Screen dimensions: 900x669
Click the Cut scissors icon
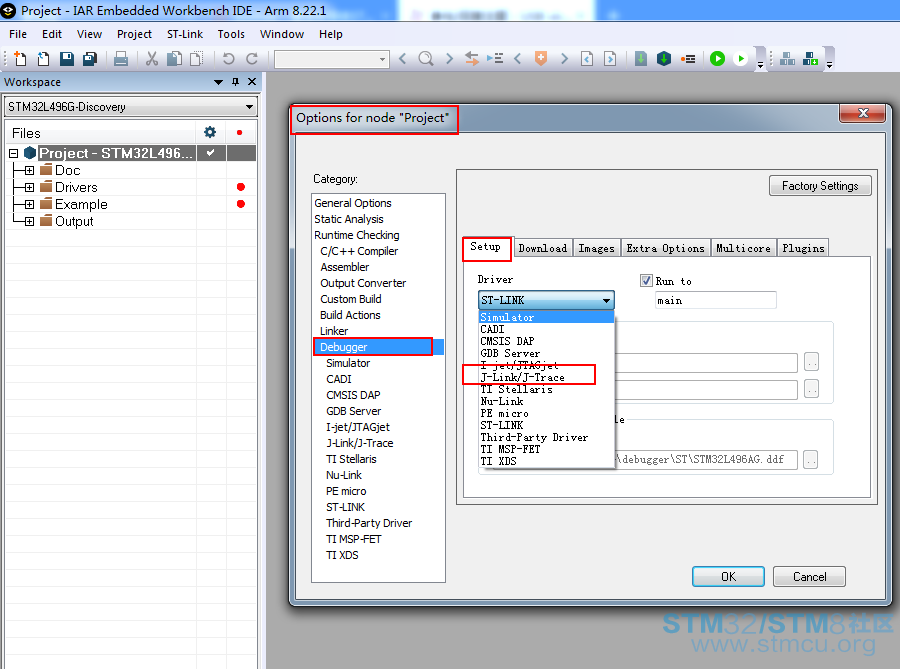point(152,59)
